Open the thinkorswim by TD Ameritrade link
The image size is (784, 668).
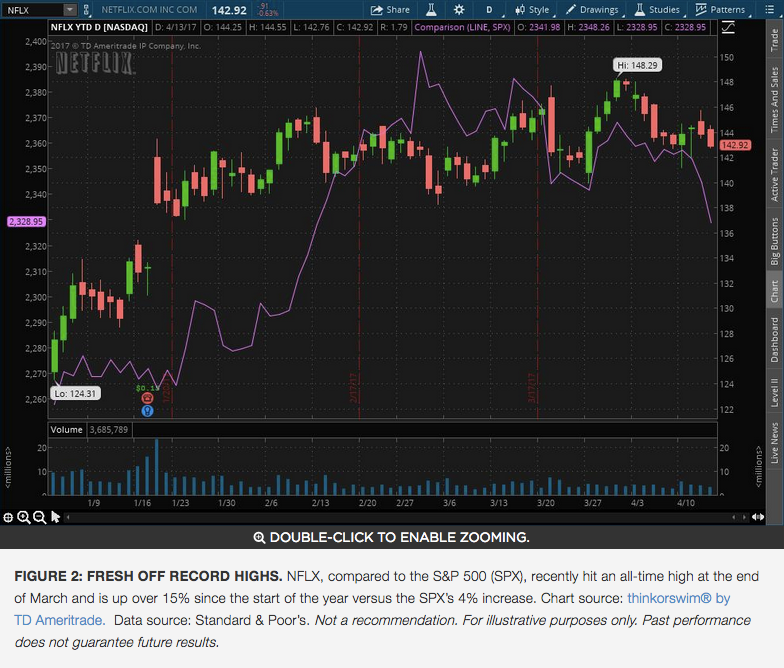(x=372, y=609)
